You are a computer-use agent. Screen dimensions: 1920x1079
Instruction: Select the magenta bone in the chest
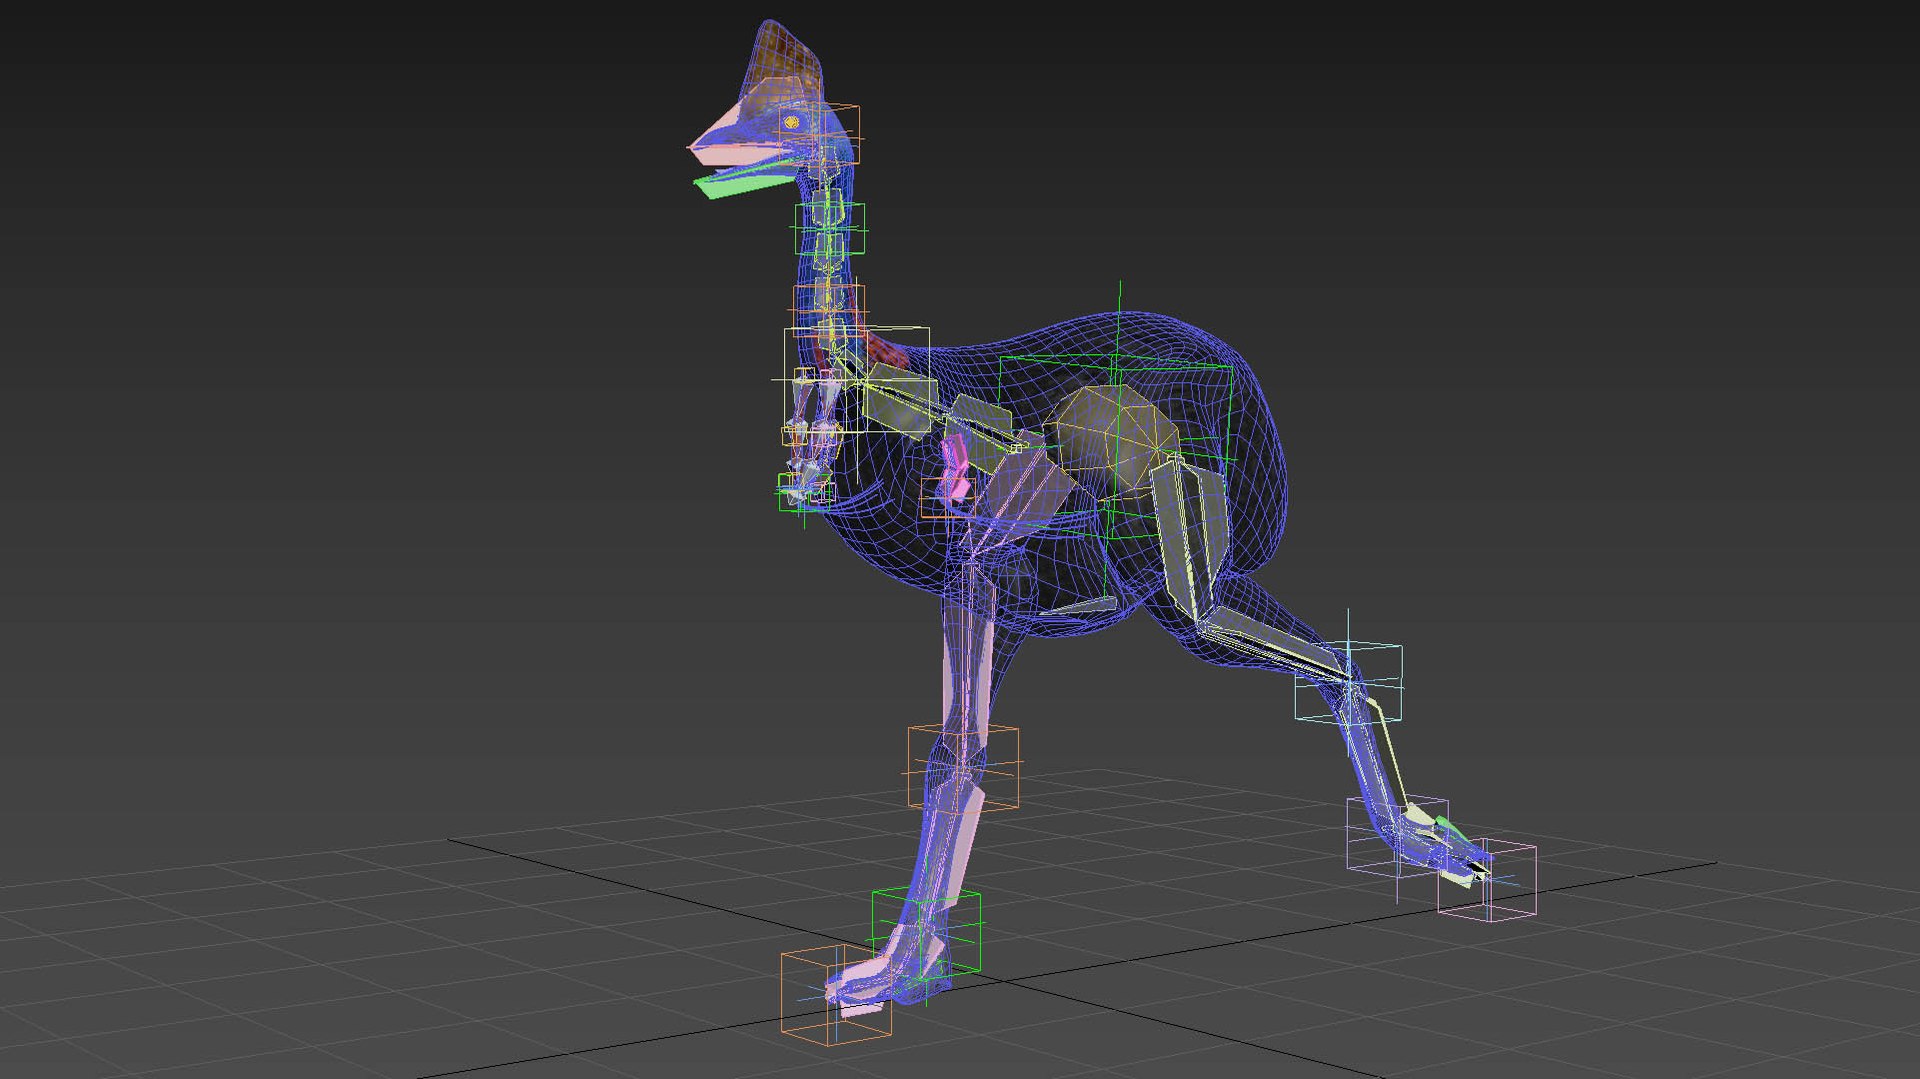(x=955, y=469)
